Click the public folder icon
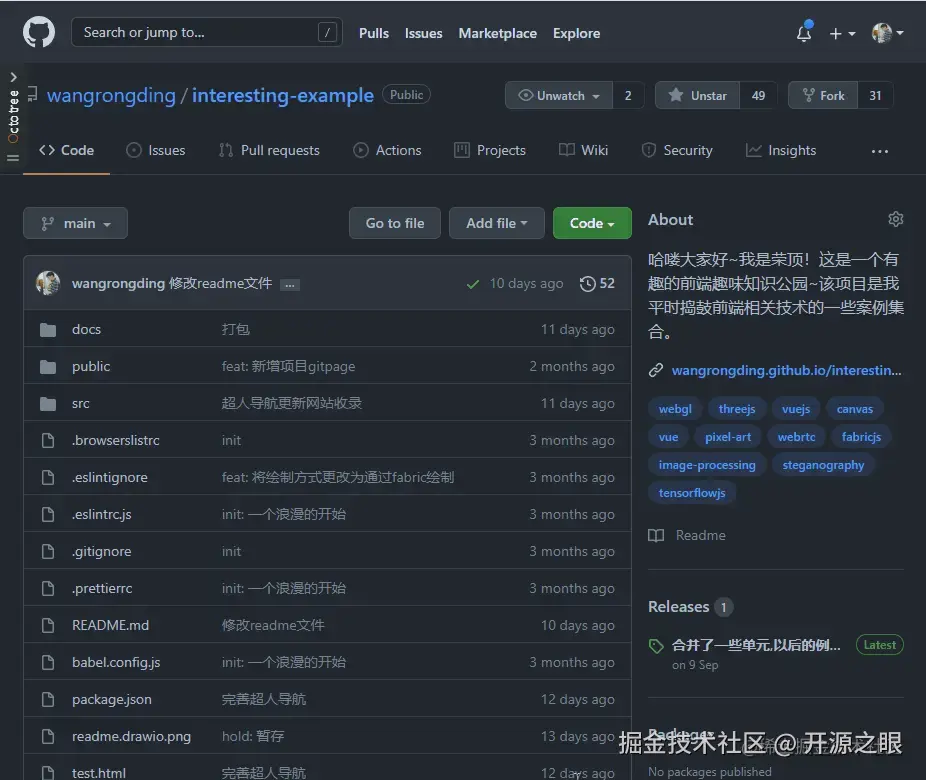Image resolution: width=926 pixels, height=780 pixels. coord(48,367)
